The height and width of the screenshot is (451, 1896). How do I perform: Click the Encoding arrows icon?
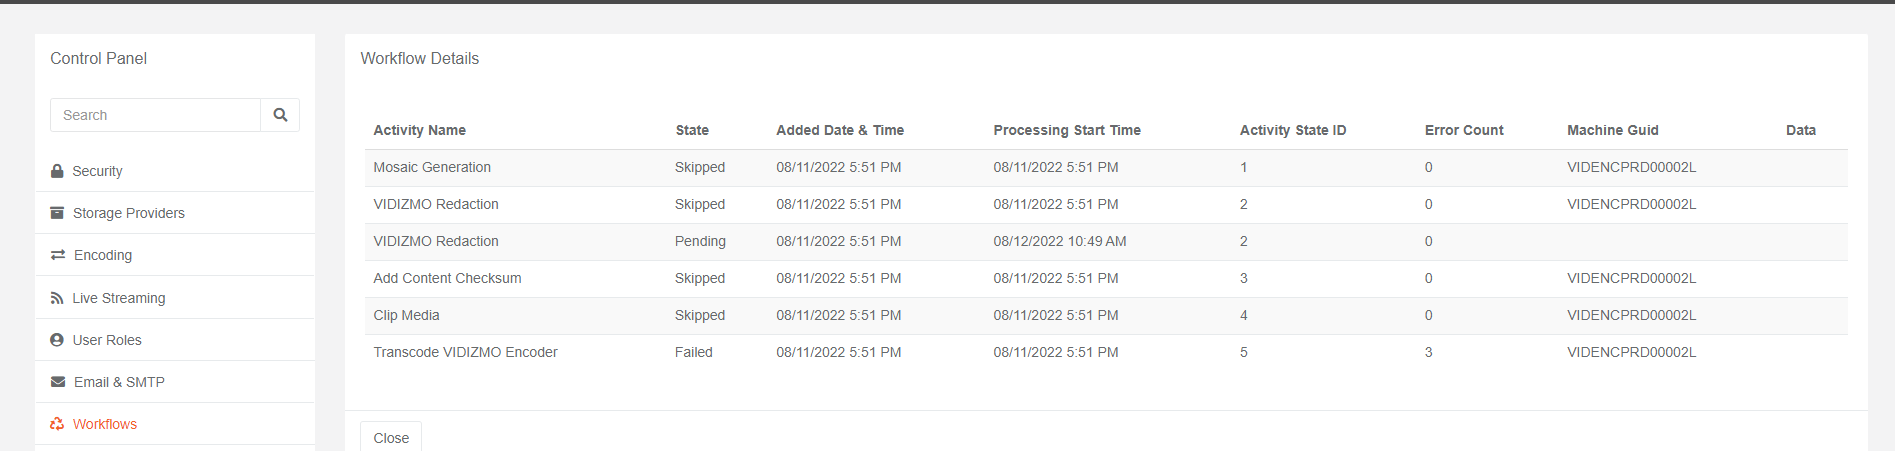pyautogui.click(x=58, y=255)
